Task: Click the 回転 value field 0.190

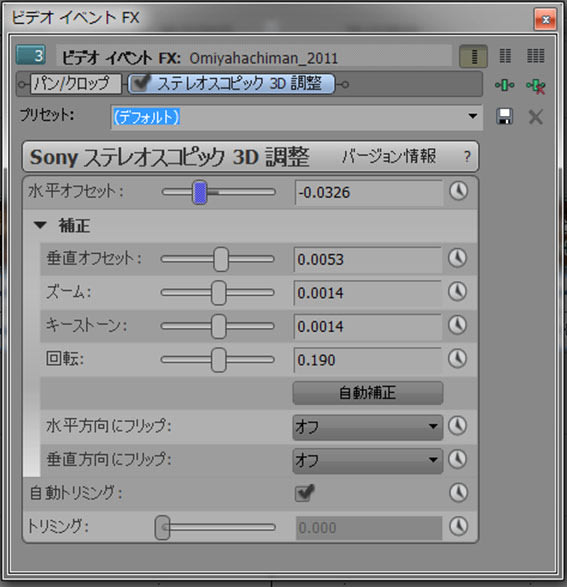Action: coord(368,360)
